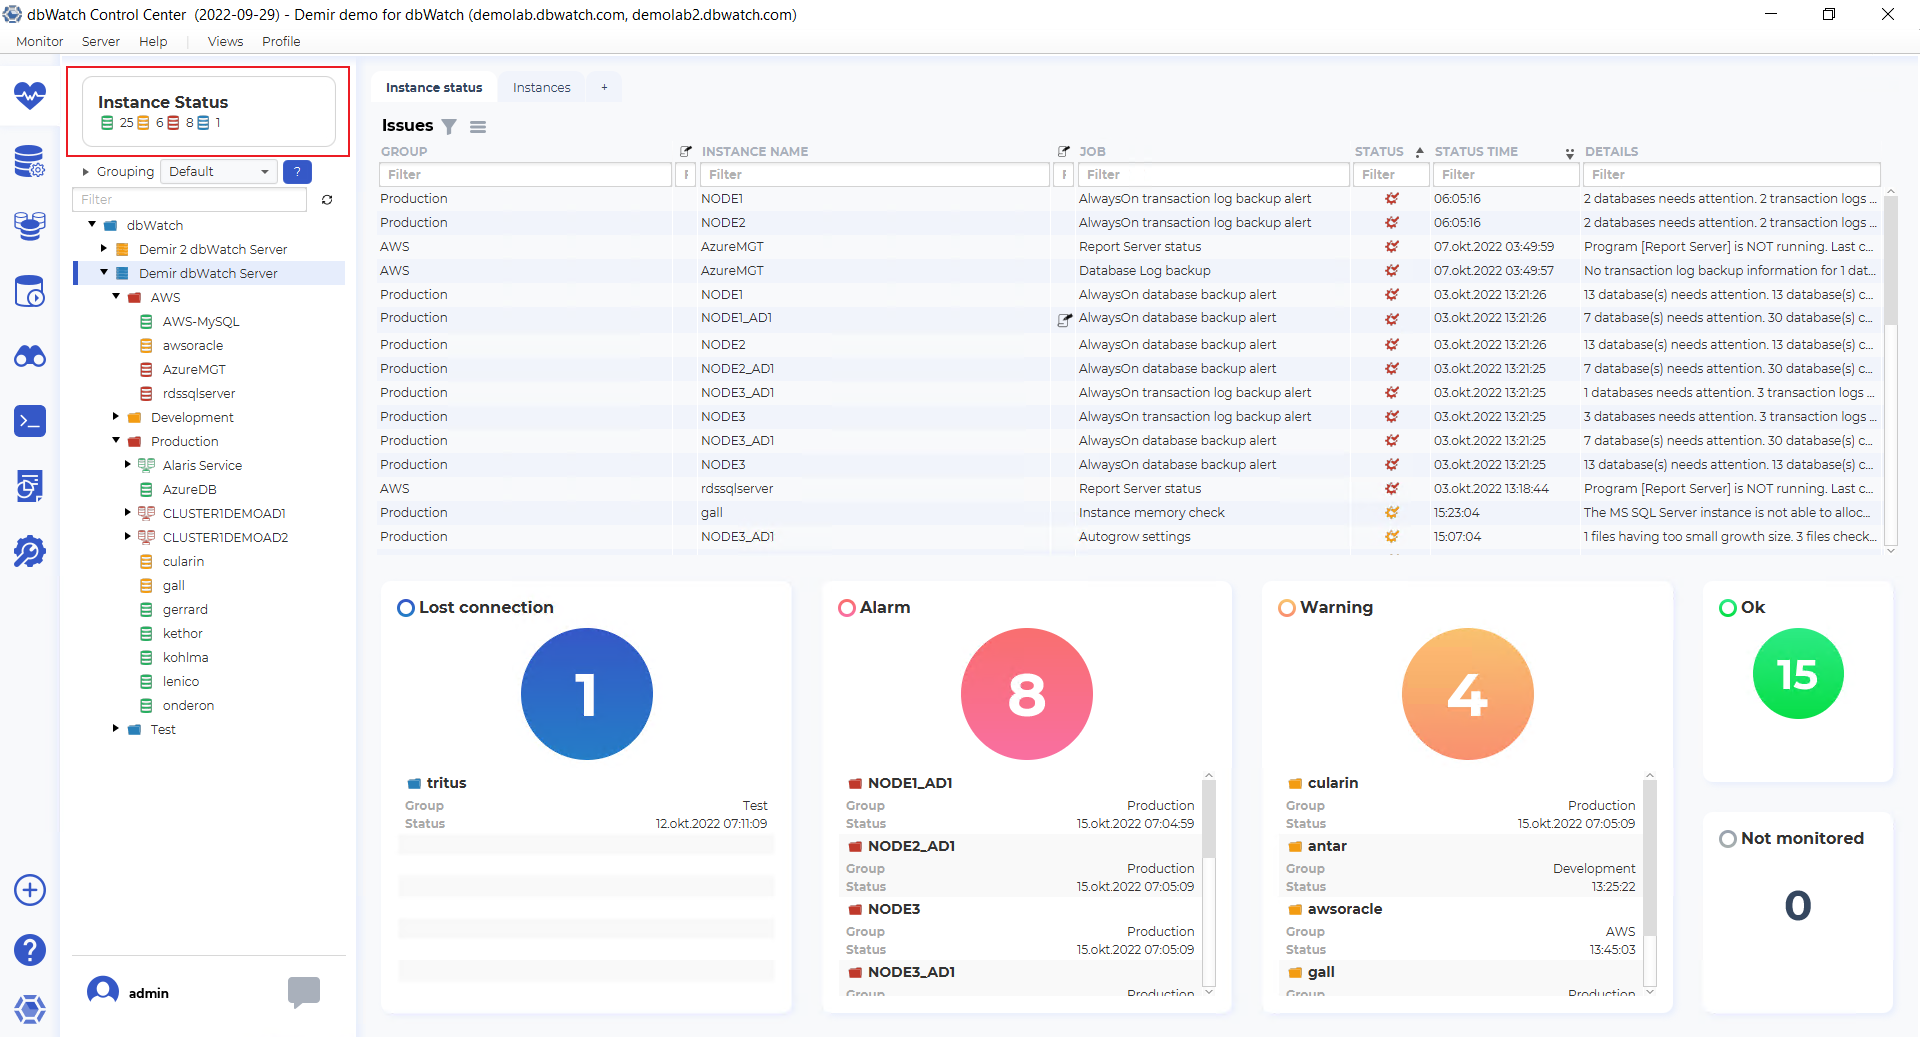Open the database scheduler clock icon

30,291
